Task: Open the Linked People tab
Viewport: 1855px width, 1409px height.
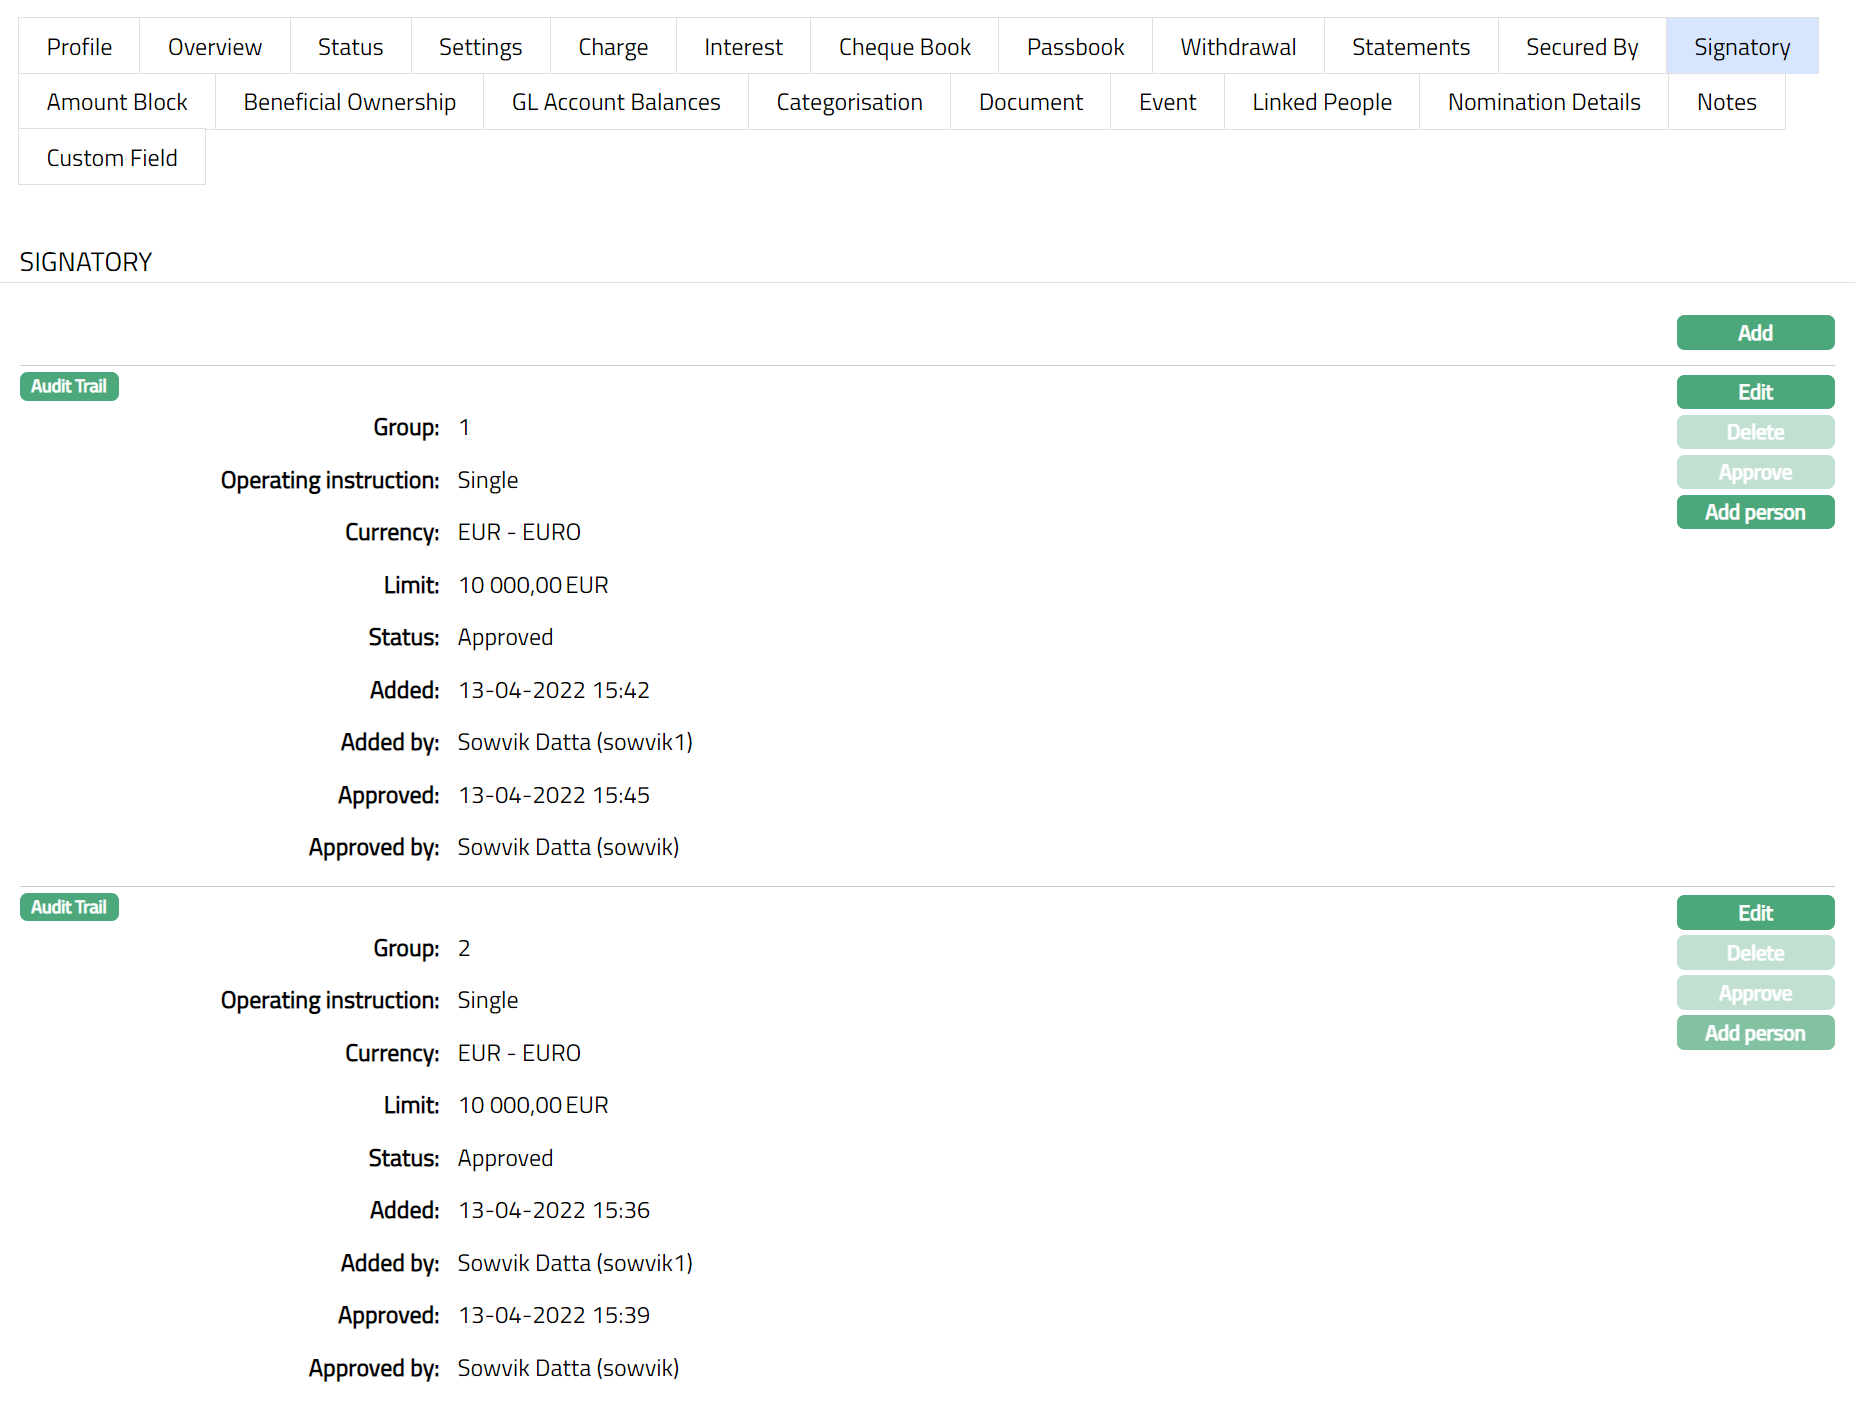Action: [1321, 102]
